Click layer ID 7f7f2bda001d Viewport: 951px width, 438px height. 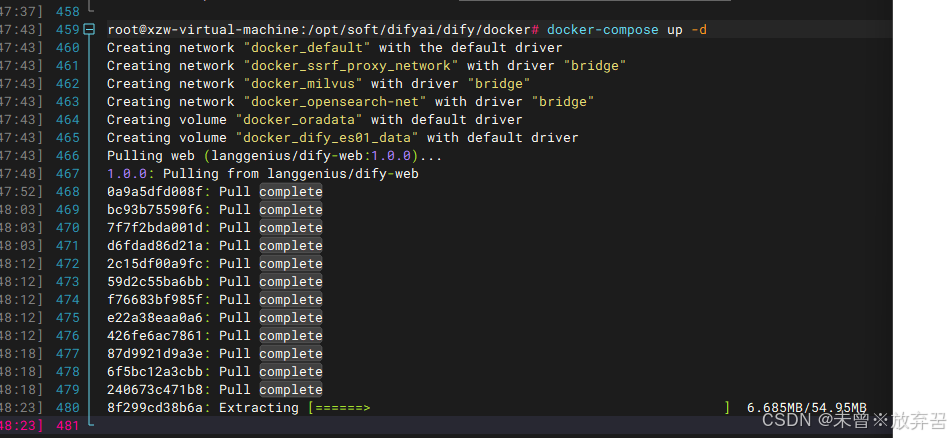click(x=155, y=227)
